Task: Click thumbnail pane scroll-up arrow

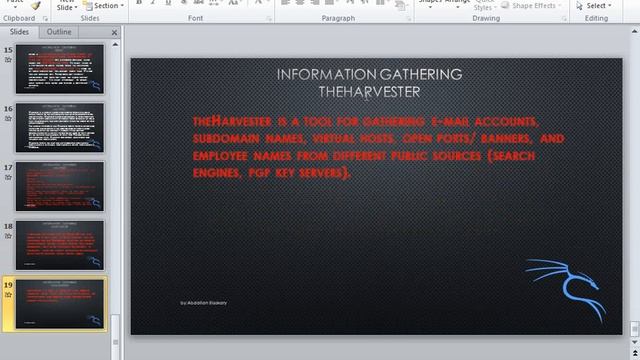Action: coord(116,44)
